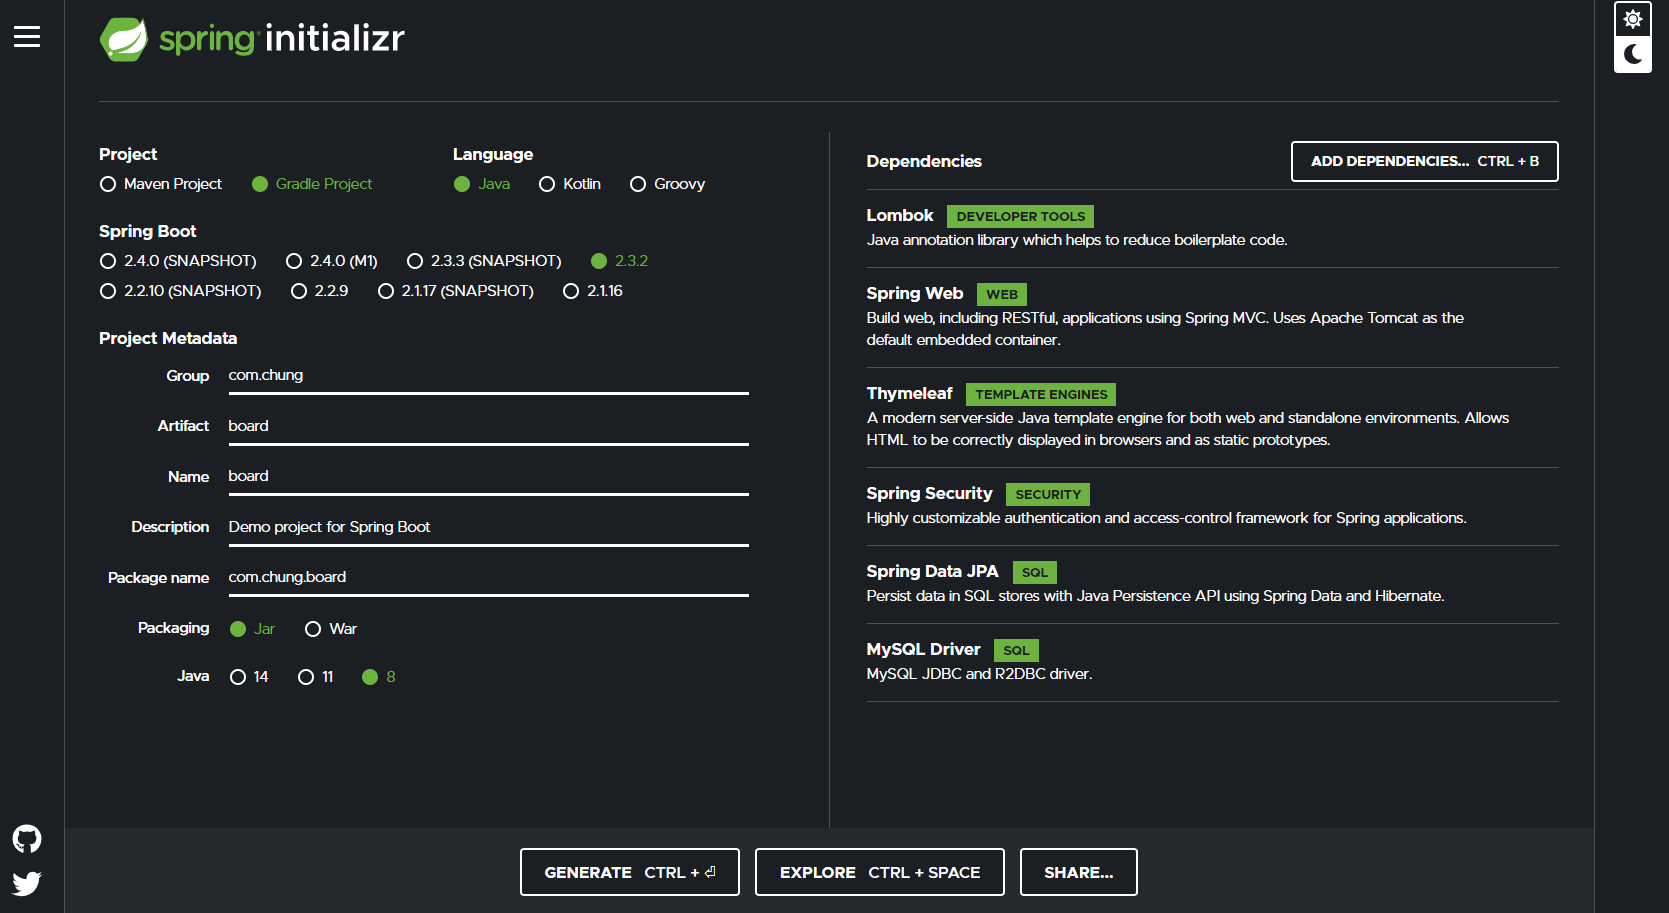Switch to dark theme moon icon
Viewport: 1669px width, 913px height.
pyautogui.click(x=1633, y=54)
